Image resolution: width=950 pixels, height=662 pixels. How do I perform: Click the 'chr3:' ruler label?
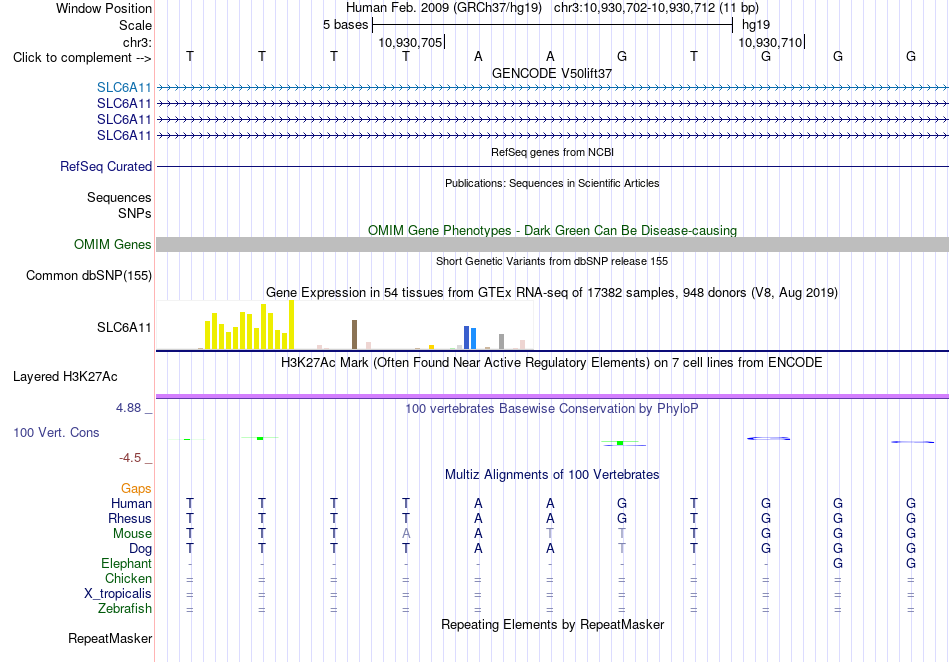point(137,42)
